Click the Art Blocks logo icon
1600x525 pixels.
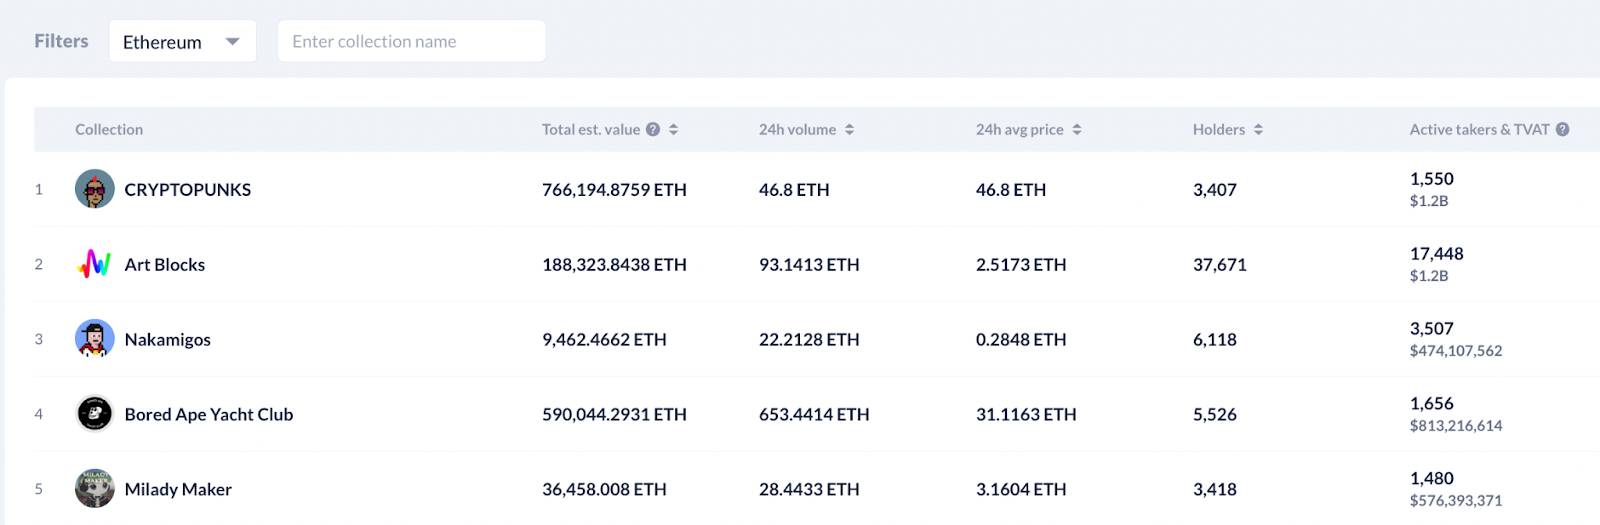pos(95,264)
